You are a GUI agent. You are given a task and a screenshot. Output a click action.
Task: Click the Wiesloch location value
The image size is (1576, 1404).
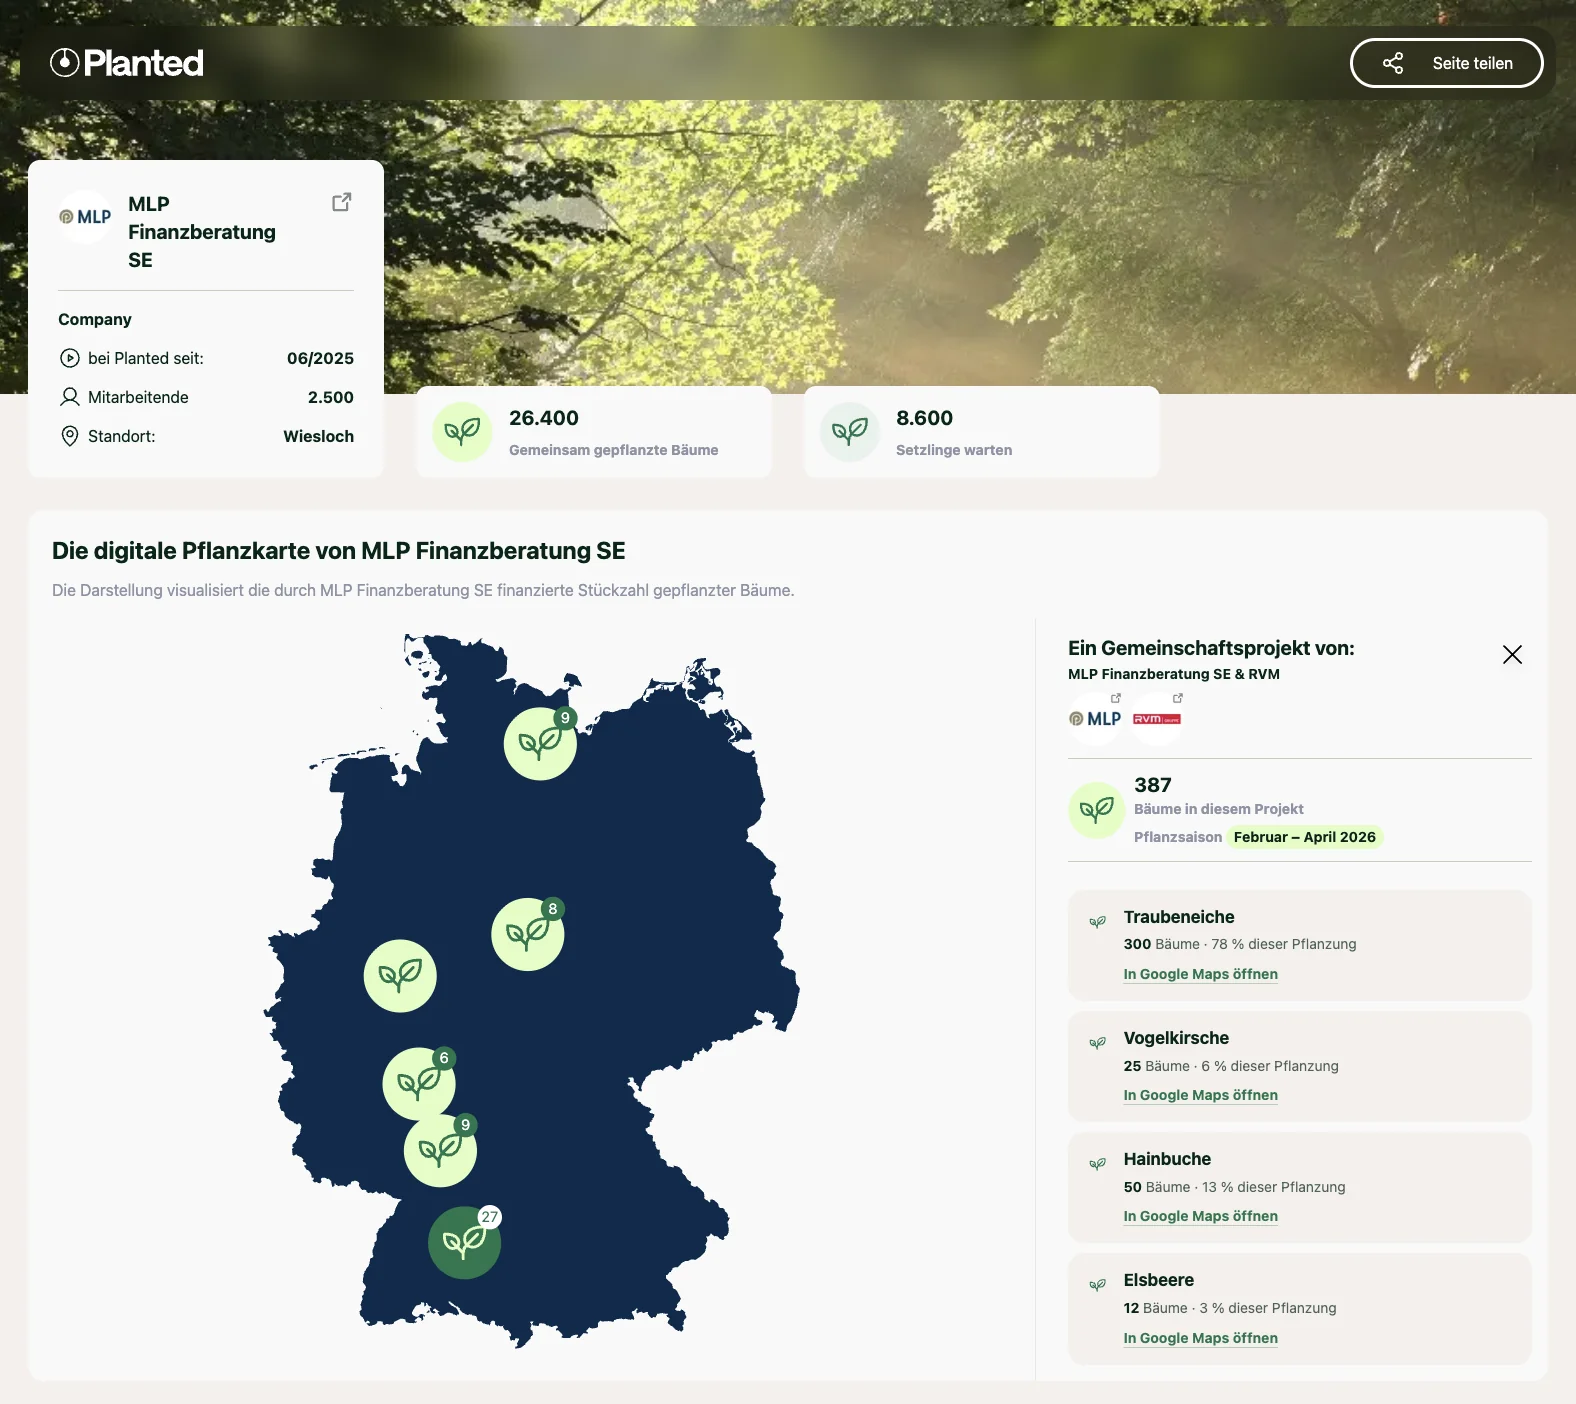pyautogui.click(x=318, y=436)
